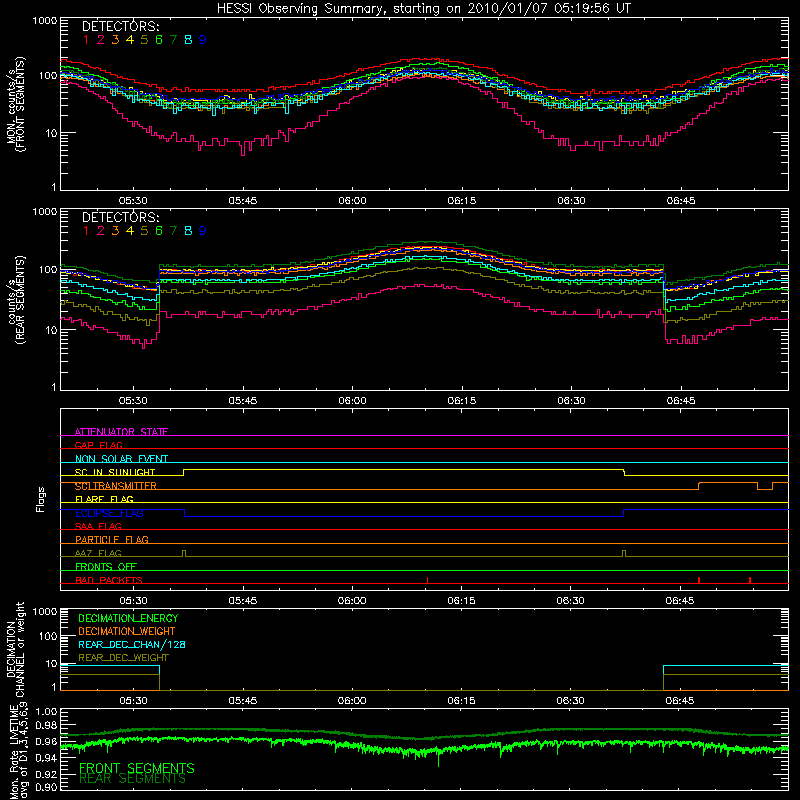Click DETECTORS: label in rear segments plot
800x800 pixels.
point(120,217)
